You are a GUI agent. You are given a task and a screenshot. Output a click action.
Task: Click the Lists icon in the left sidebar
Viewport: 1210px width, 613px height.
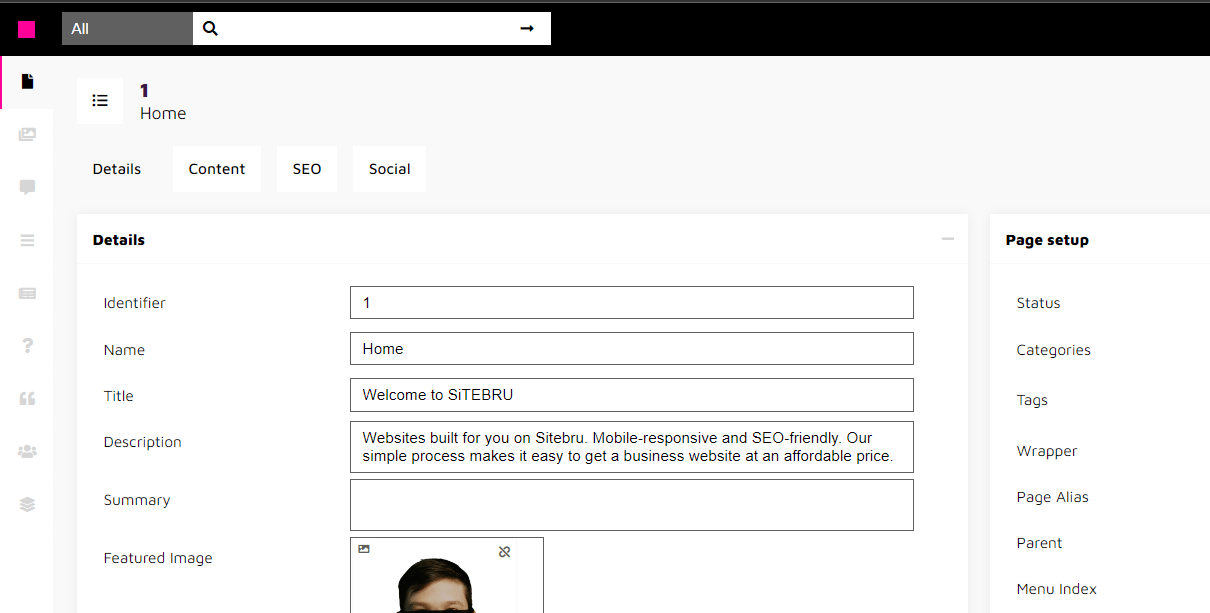[26, 240]
